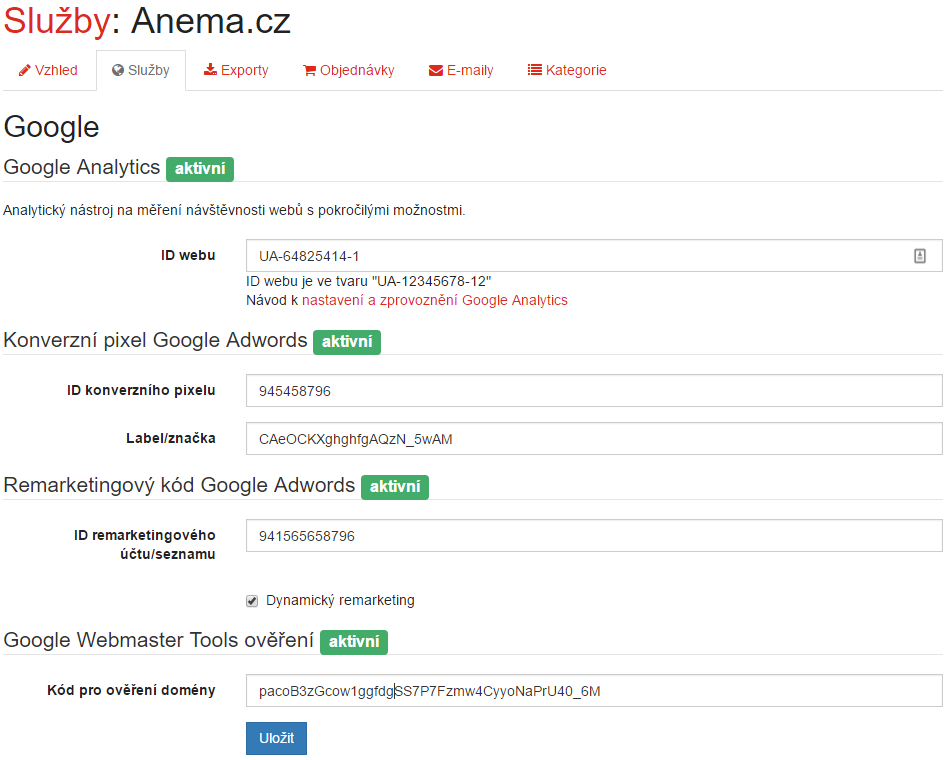Click the envelope icon for E-maily

[x=435, y=70]
